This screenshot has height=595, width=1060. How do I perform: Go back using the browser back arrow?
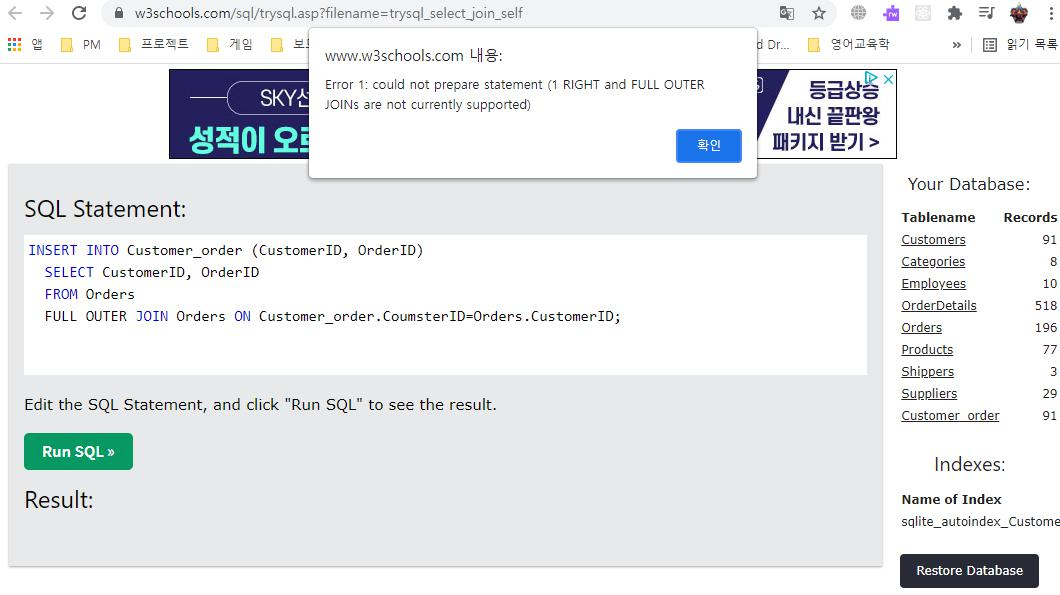coord(15,13)
